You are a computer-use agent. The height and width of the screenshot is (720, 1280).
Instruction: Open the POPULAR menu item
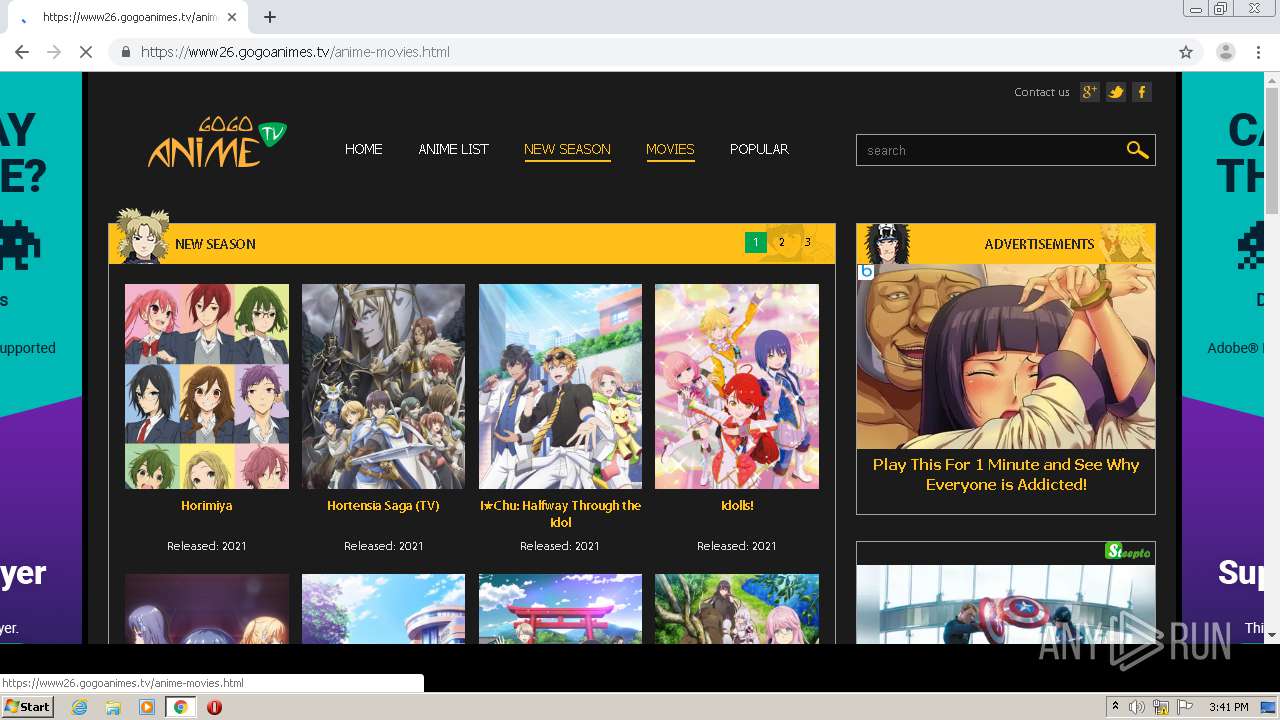pos(759,149)
